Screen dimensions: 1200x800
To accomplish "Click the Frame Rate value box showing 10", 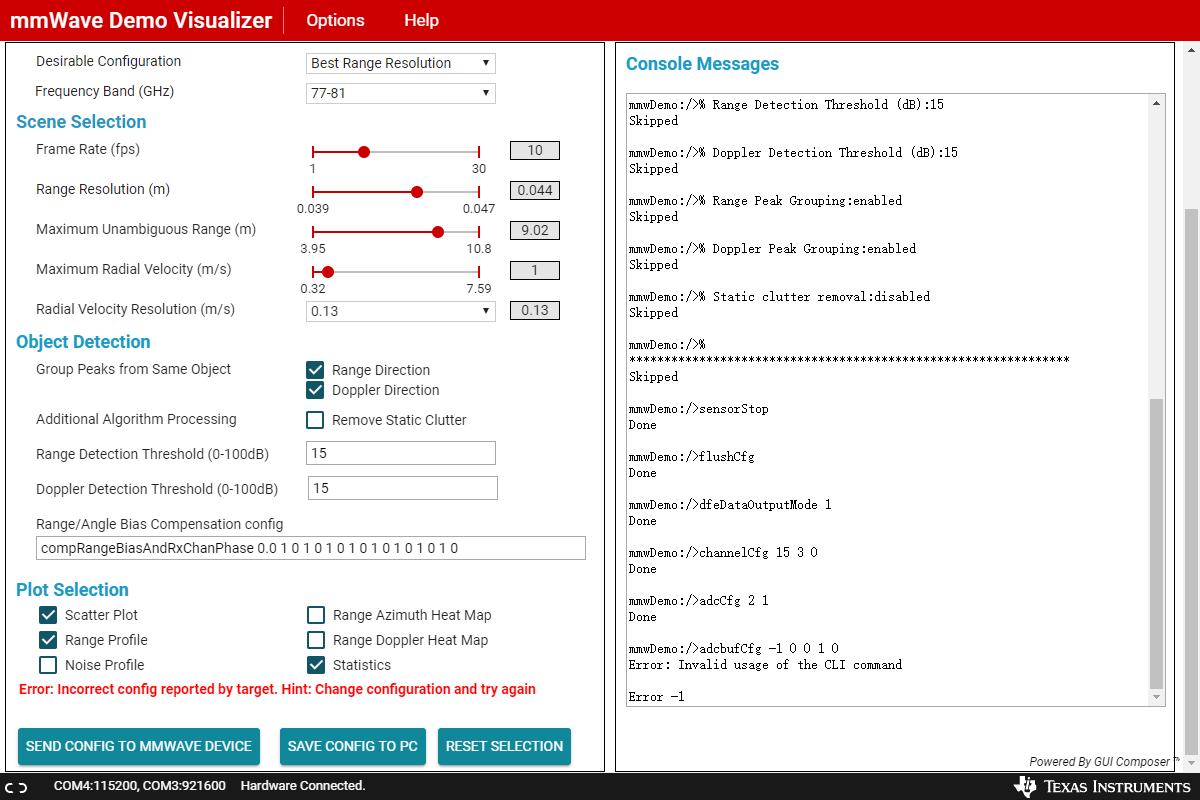I will coord(535,151).
